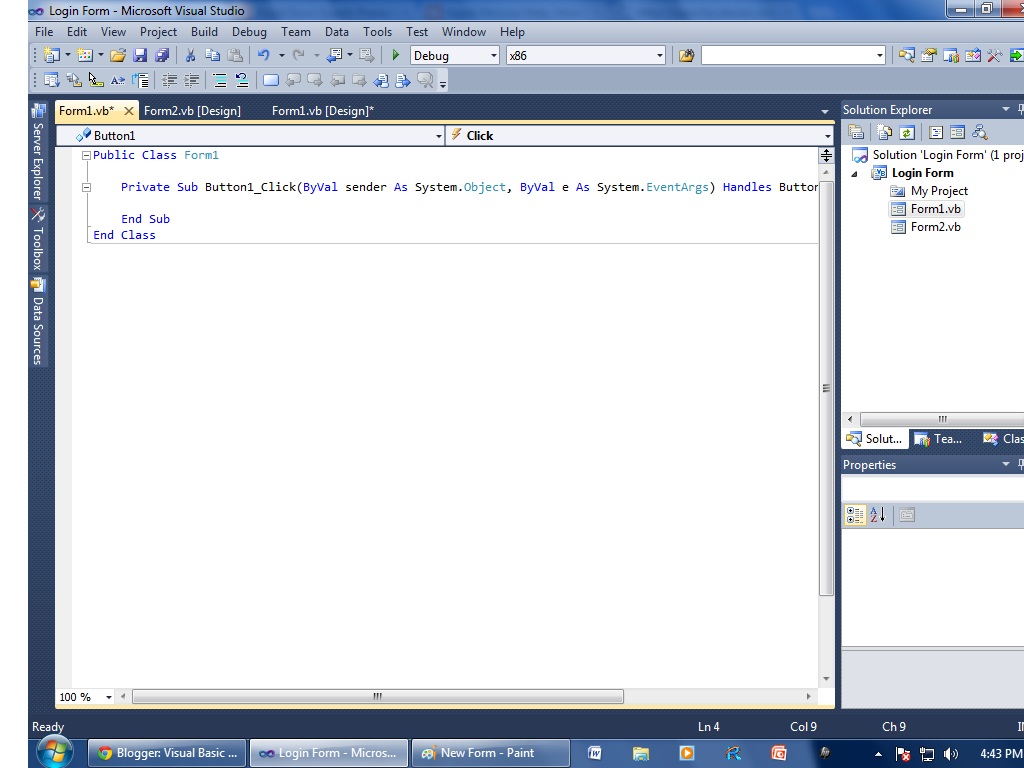This screenshot has height=768, width=1024.
Task: Click Solution Explorer Properties icon
Action: click(x=856, y=133)
